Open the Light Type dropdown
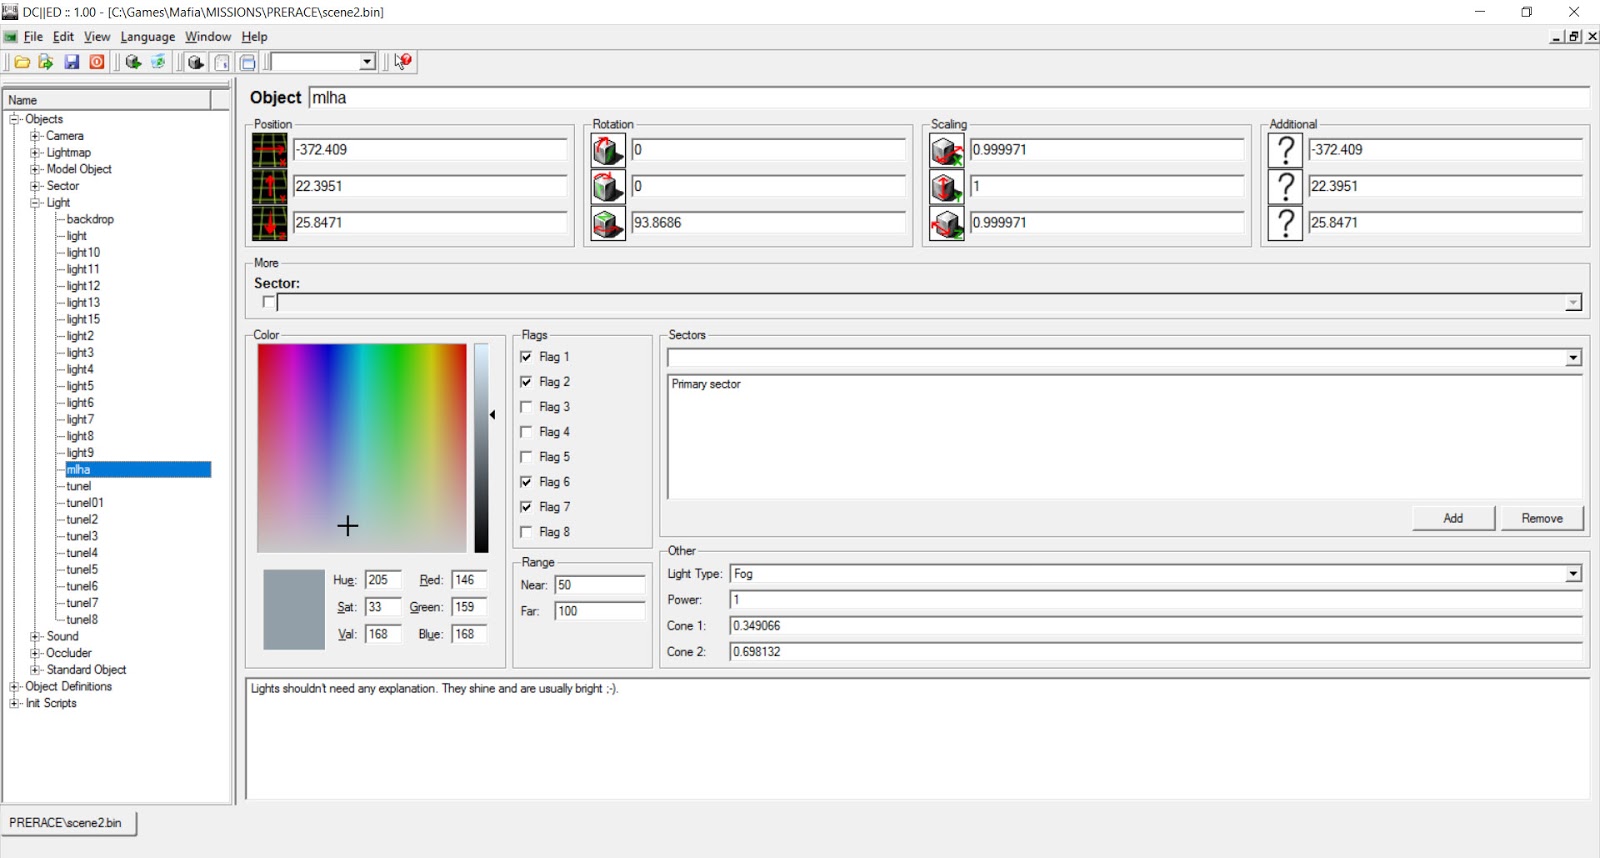Screen dimensions: 1600x858 (1573, 574)
